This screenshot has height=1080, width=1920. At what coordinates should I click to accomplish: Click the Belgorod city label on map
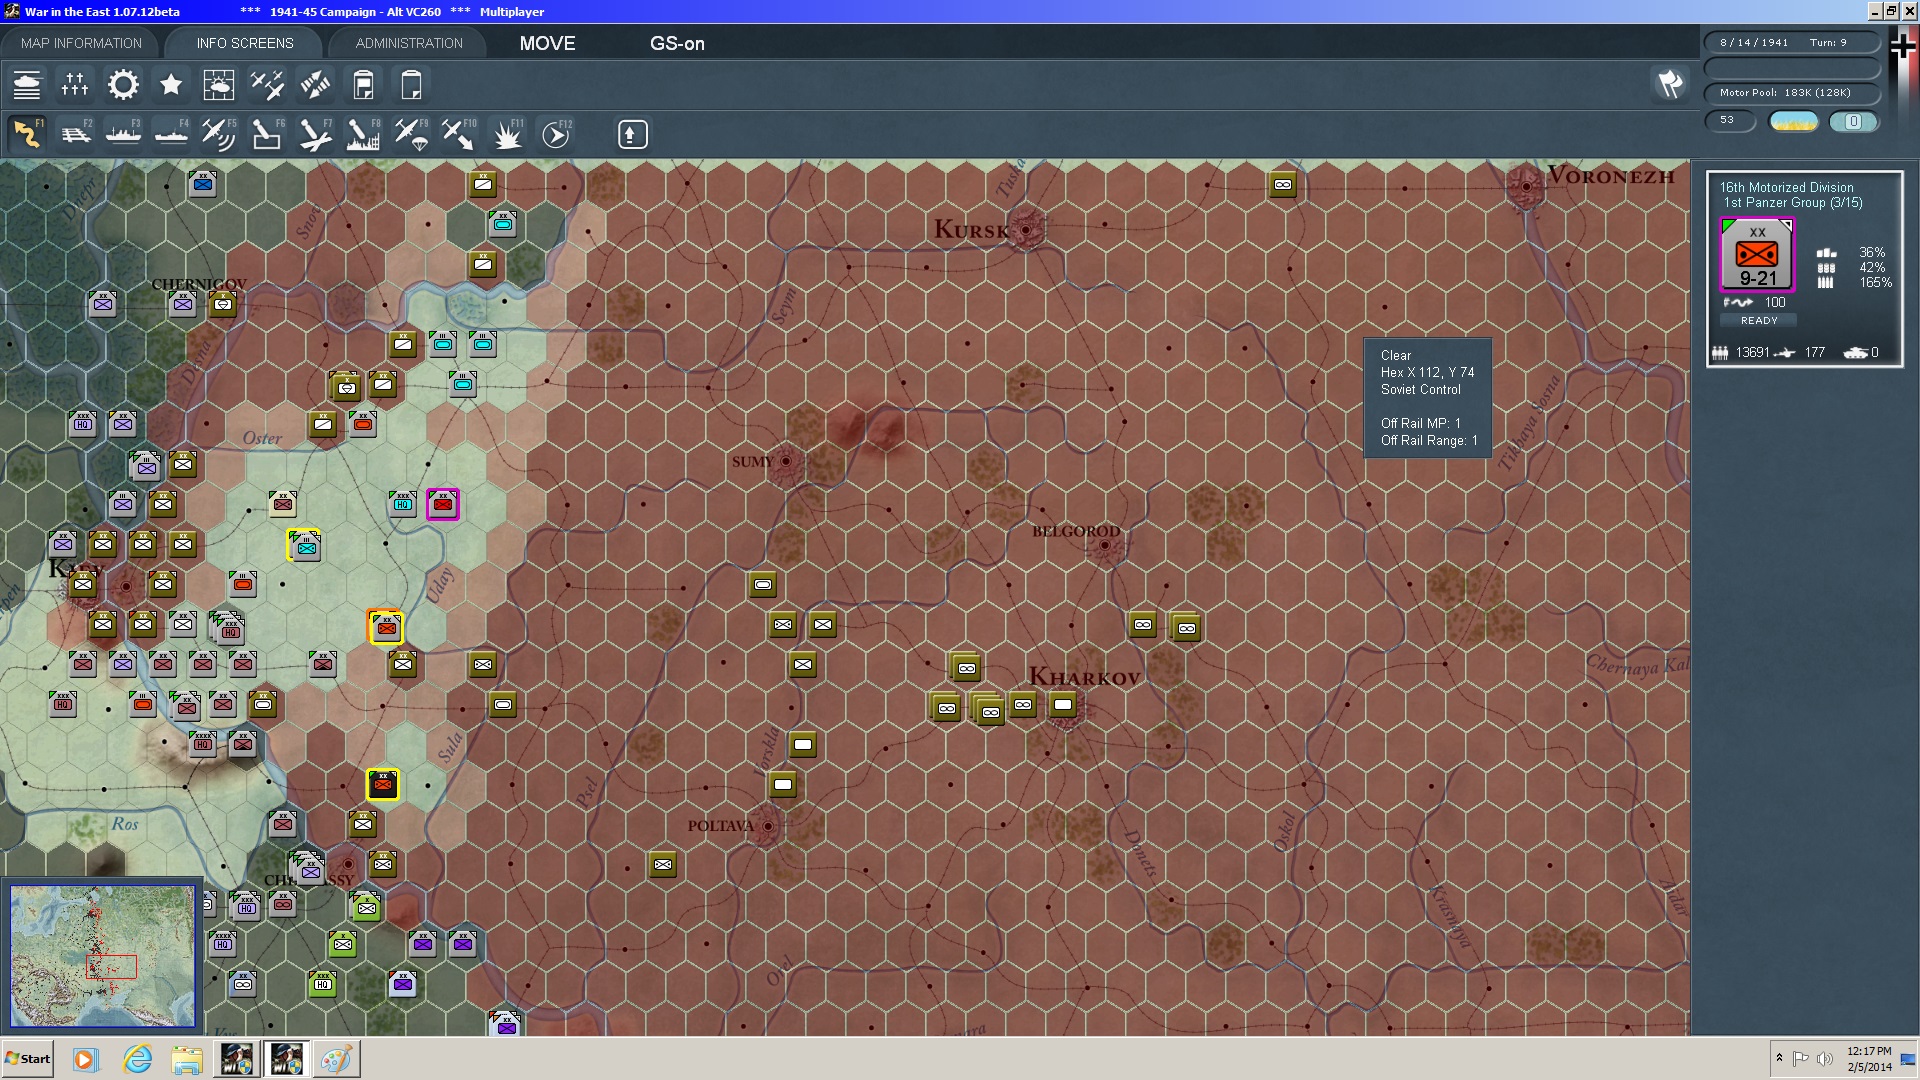pos(1076,531)
